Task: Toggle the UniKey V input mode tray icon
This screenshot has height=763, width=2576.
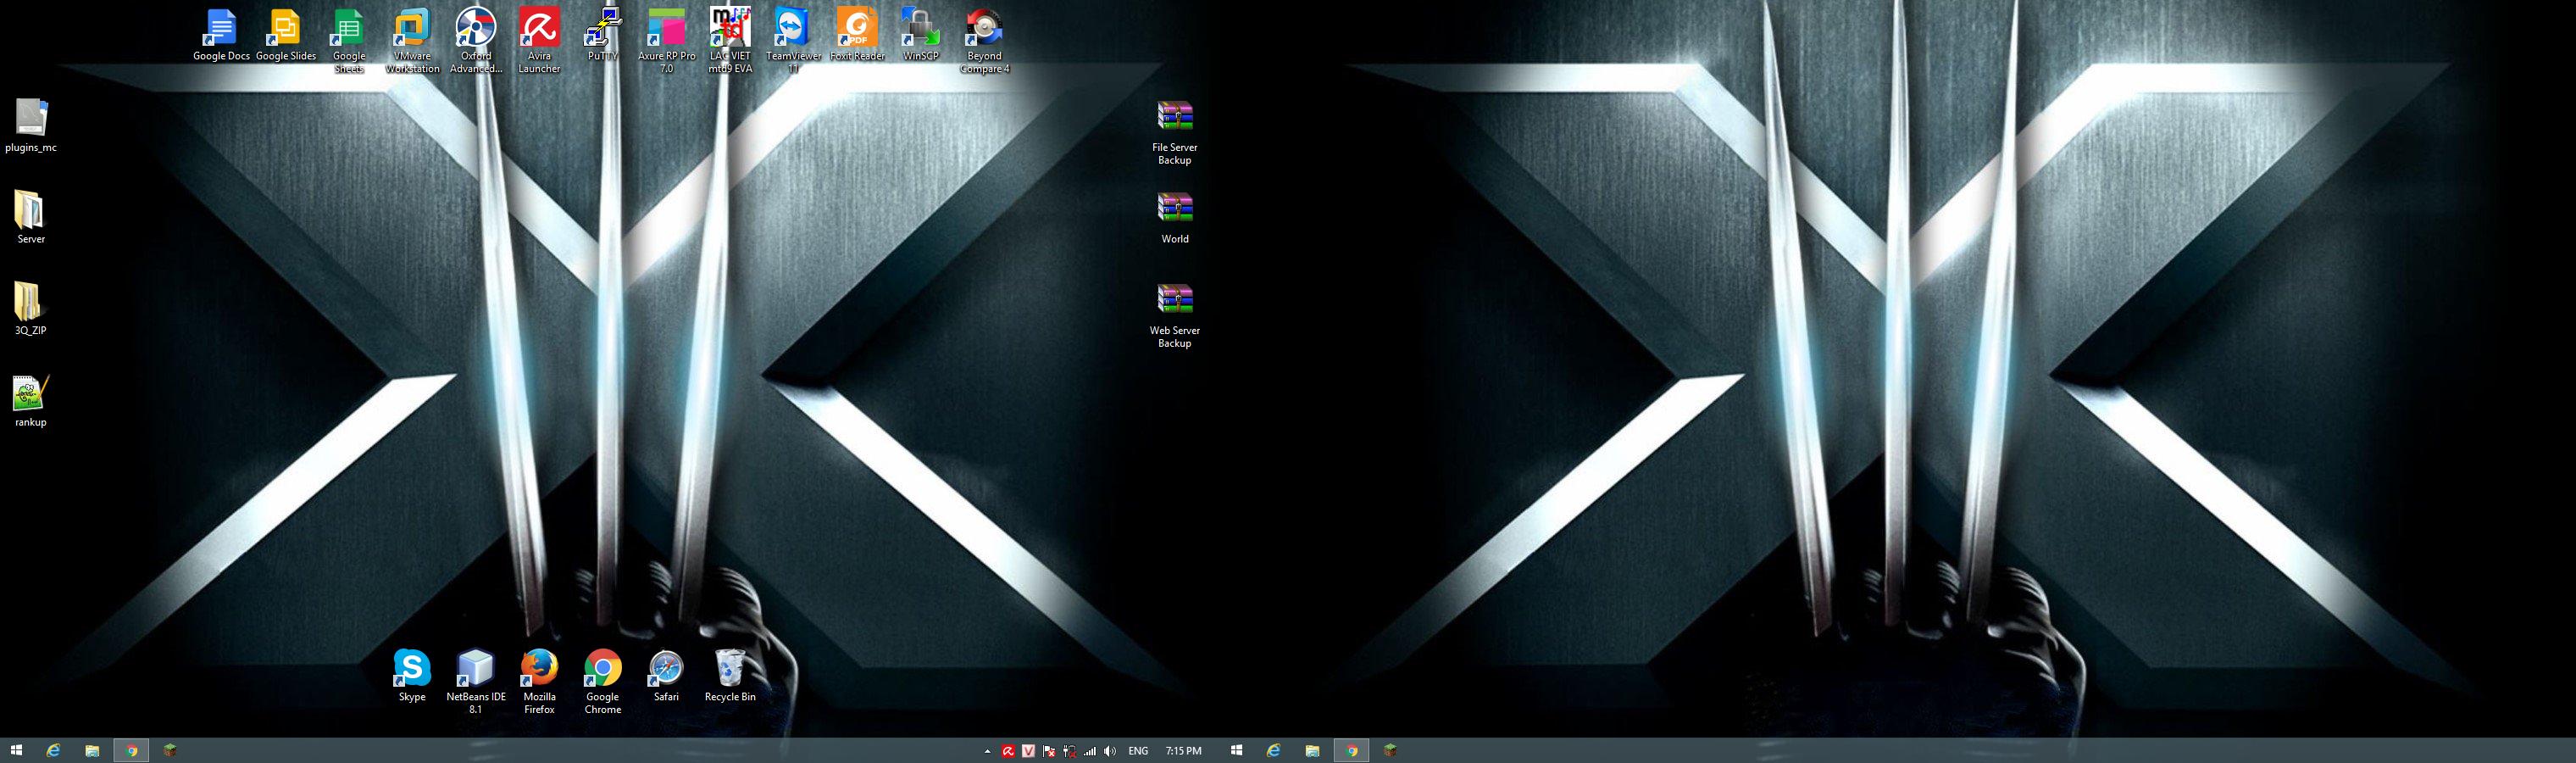Action: click(1028, 751)
